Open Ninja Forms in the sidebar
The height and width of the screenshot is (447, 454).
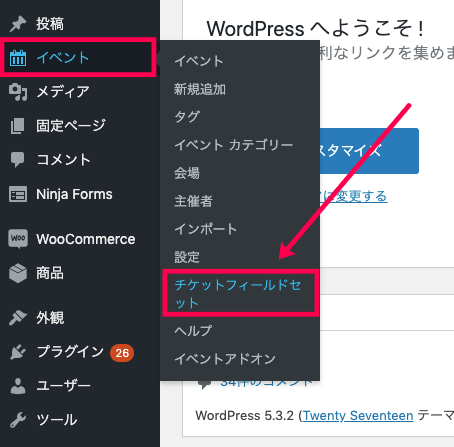point(74,194)
